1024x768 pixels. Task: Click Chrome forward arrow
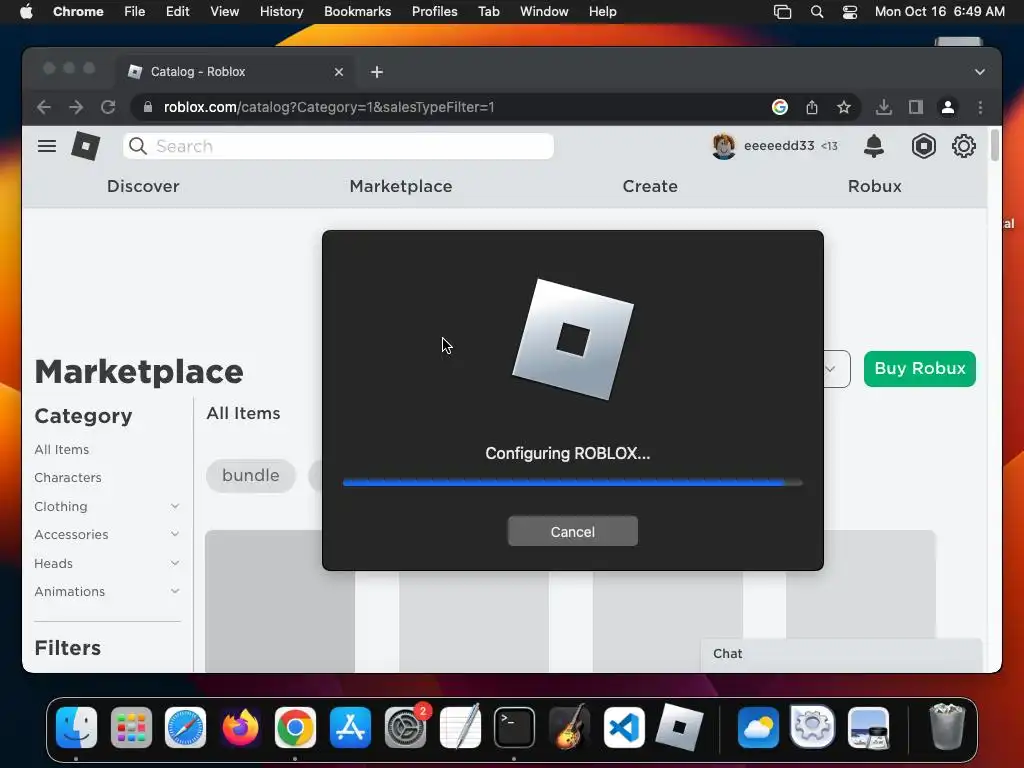click(76, 107)
